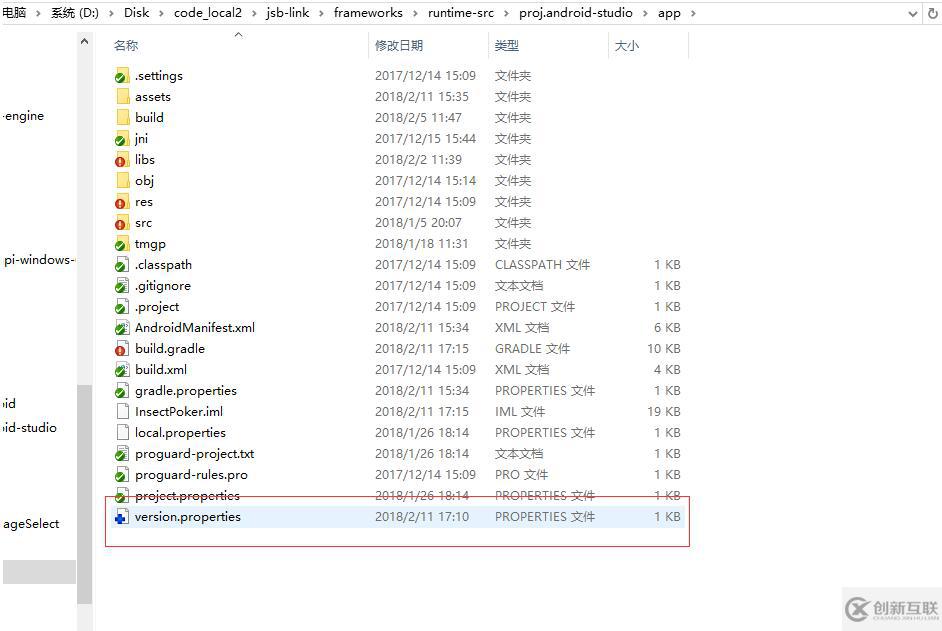942x631 pixels.
Task: Click the .project file icon
Action: (122, 307)
